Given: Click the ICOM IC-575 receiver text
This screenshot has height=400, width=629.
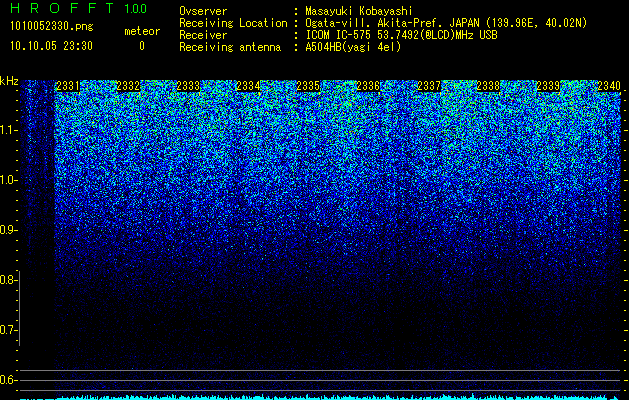Looking at the screenshot, I should [401, 35].
